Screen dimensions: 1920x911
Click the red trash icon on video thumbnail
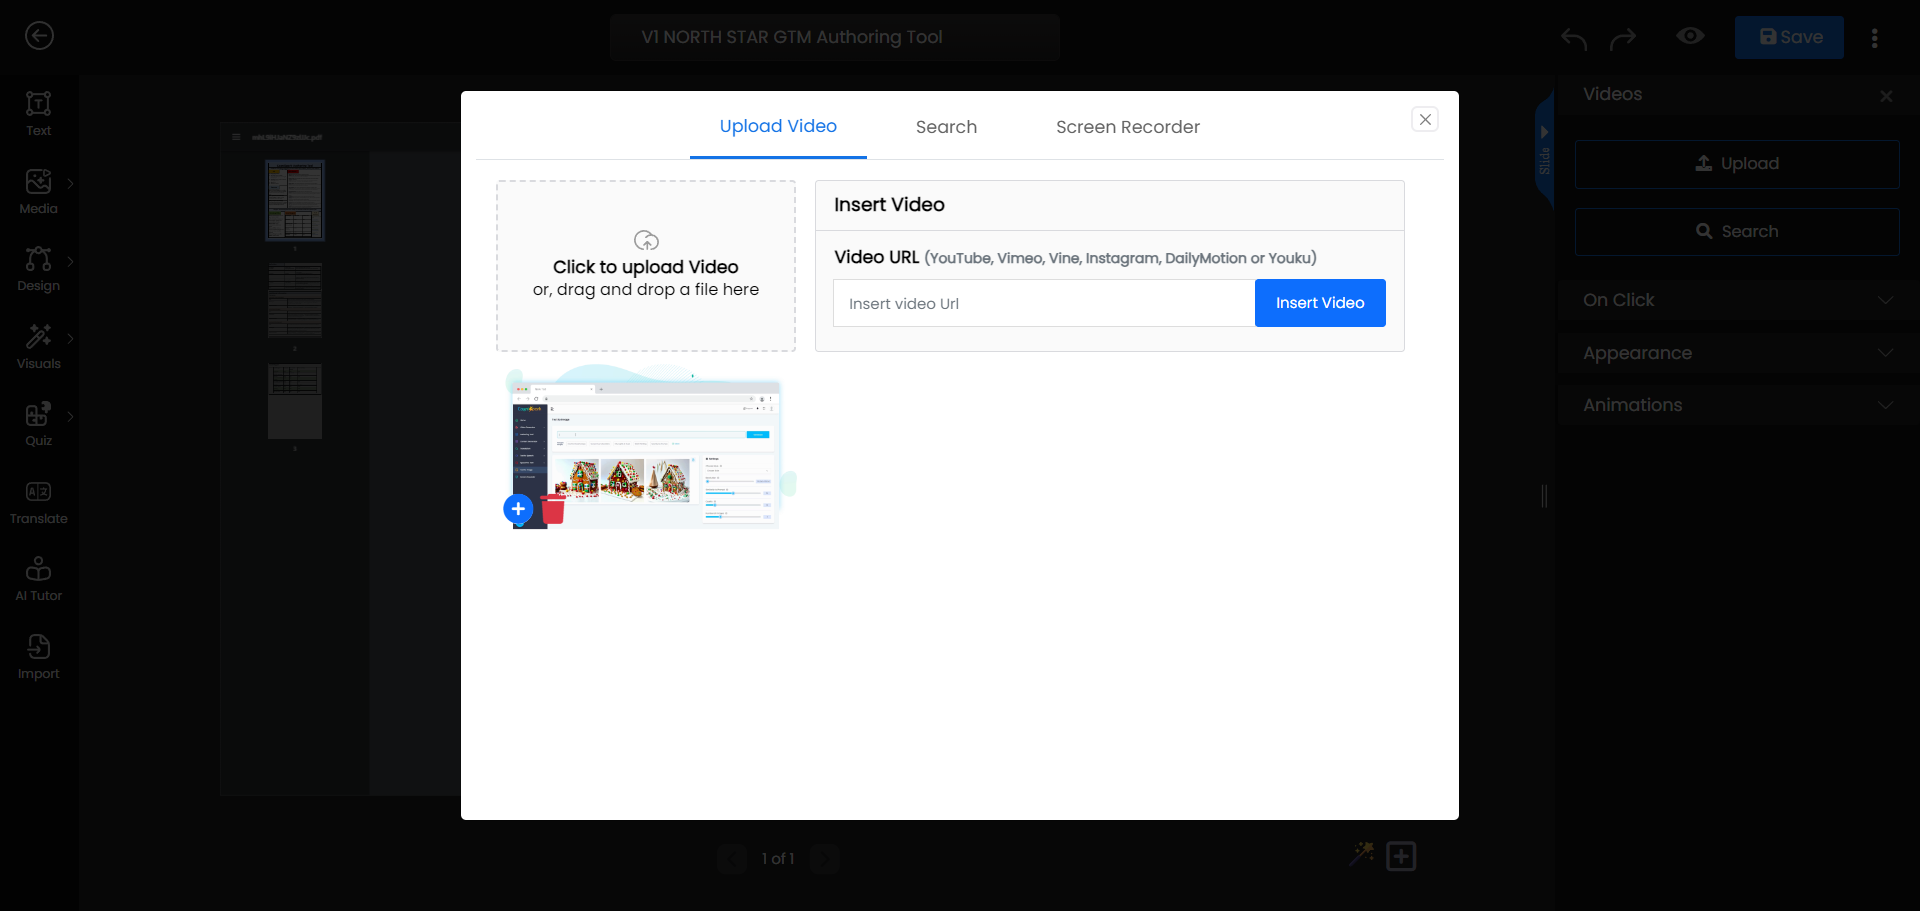click(x=553, y=509)
